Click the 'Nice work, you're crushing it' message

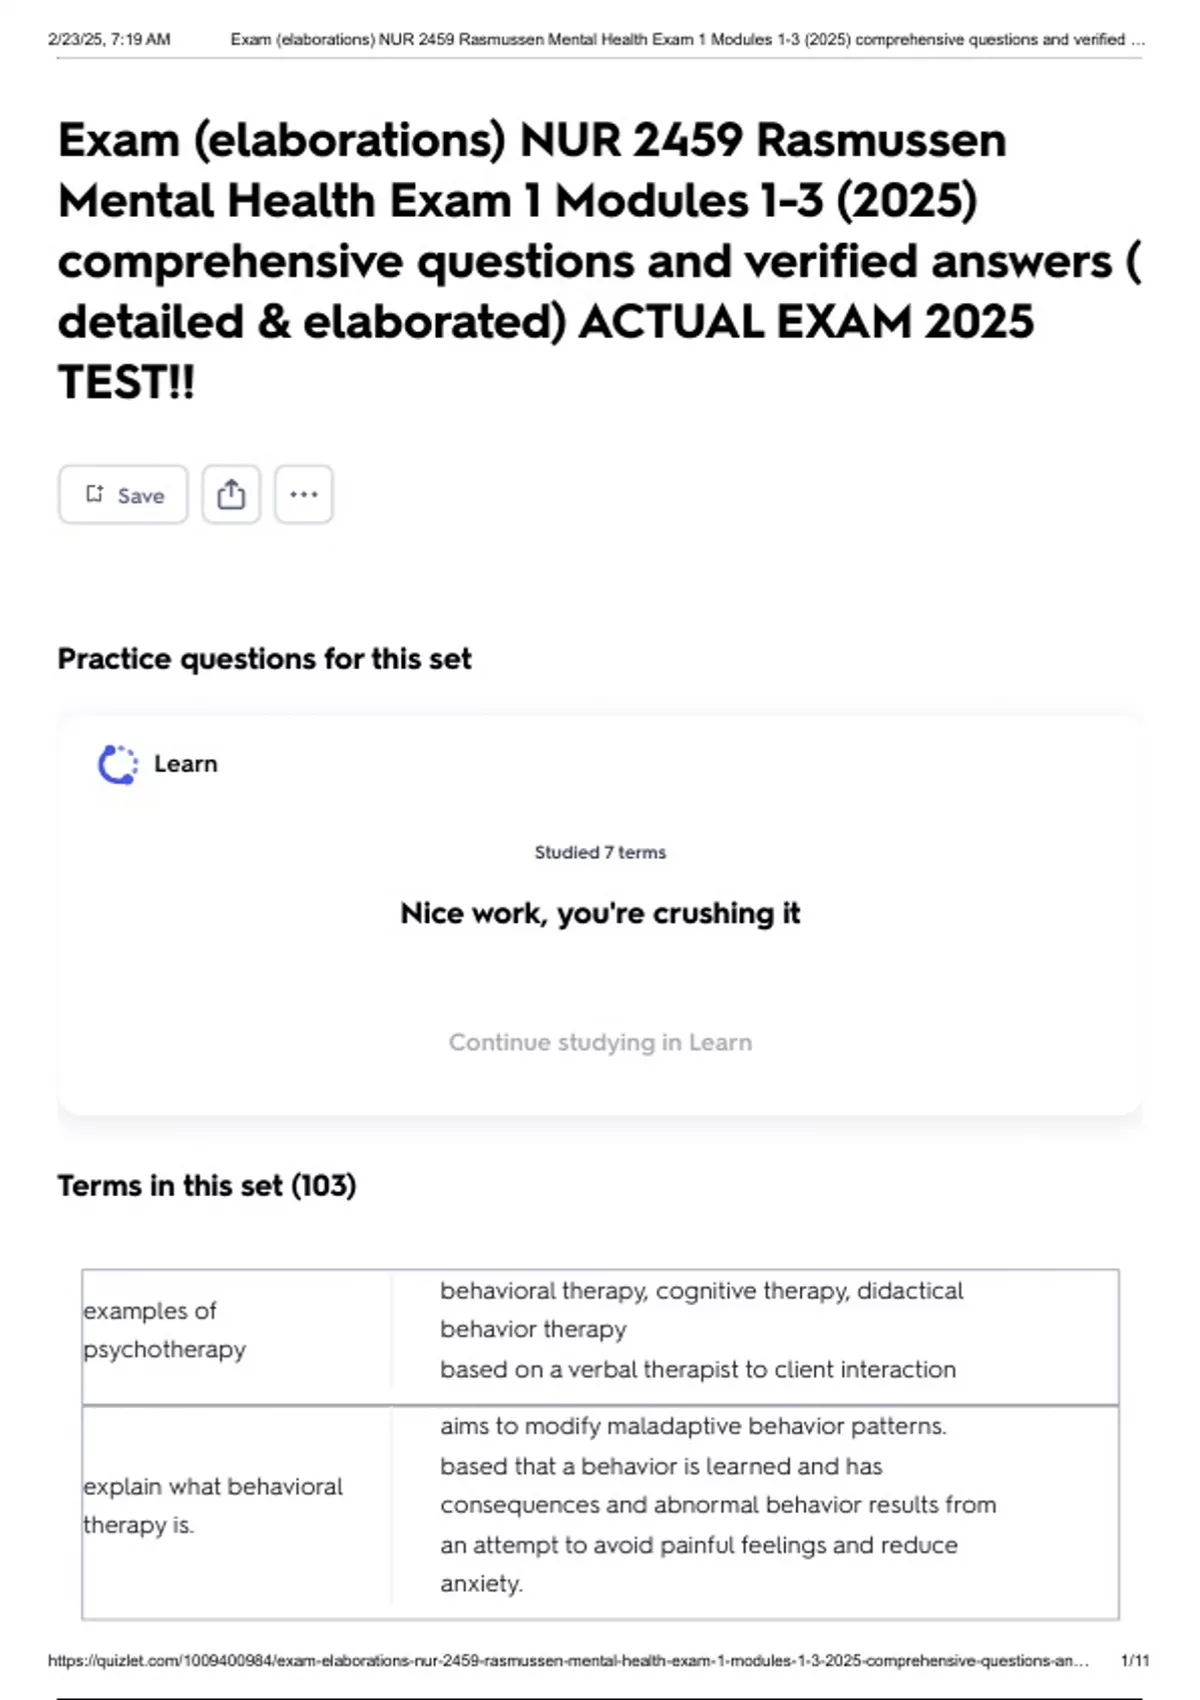600,913
